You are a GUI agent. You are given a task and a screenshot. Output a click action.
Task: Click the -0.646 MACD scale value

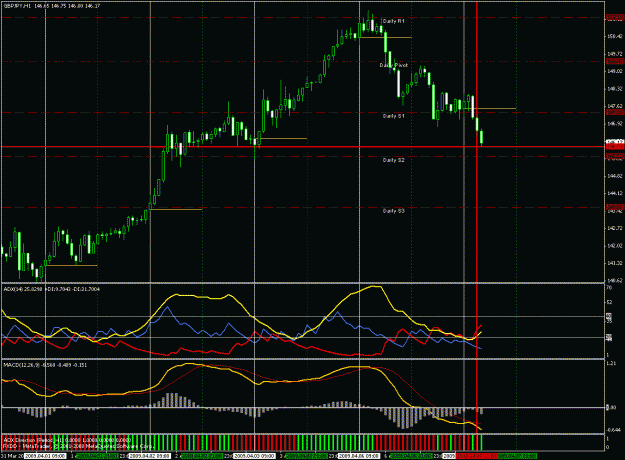tap(614, 430)
